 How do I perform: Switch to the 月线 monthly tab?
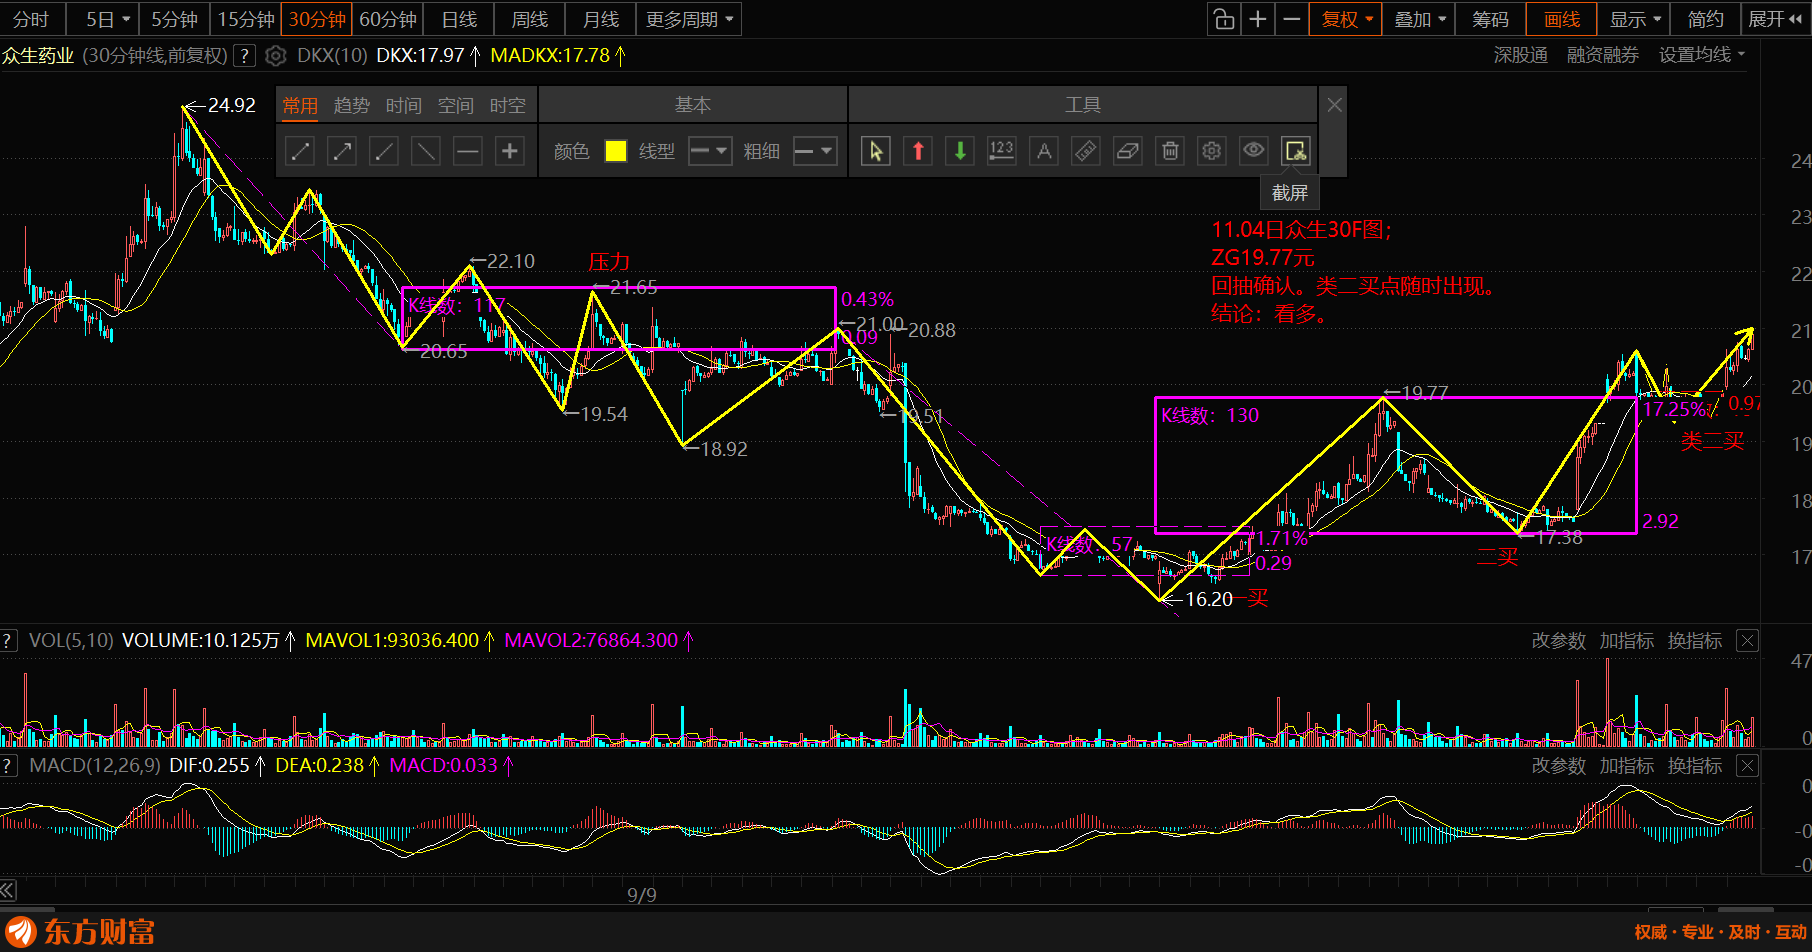point(601,19)
